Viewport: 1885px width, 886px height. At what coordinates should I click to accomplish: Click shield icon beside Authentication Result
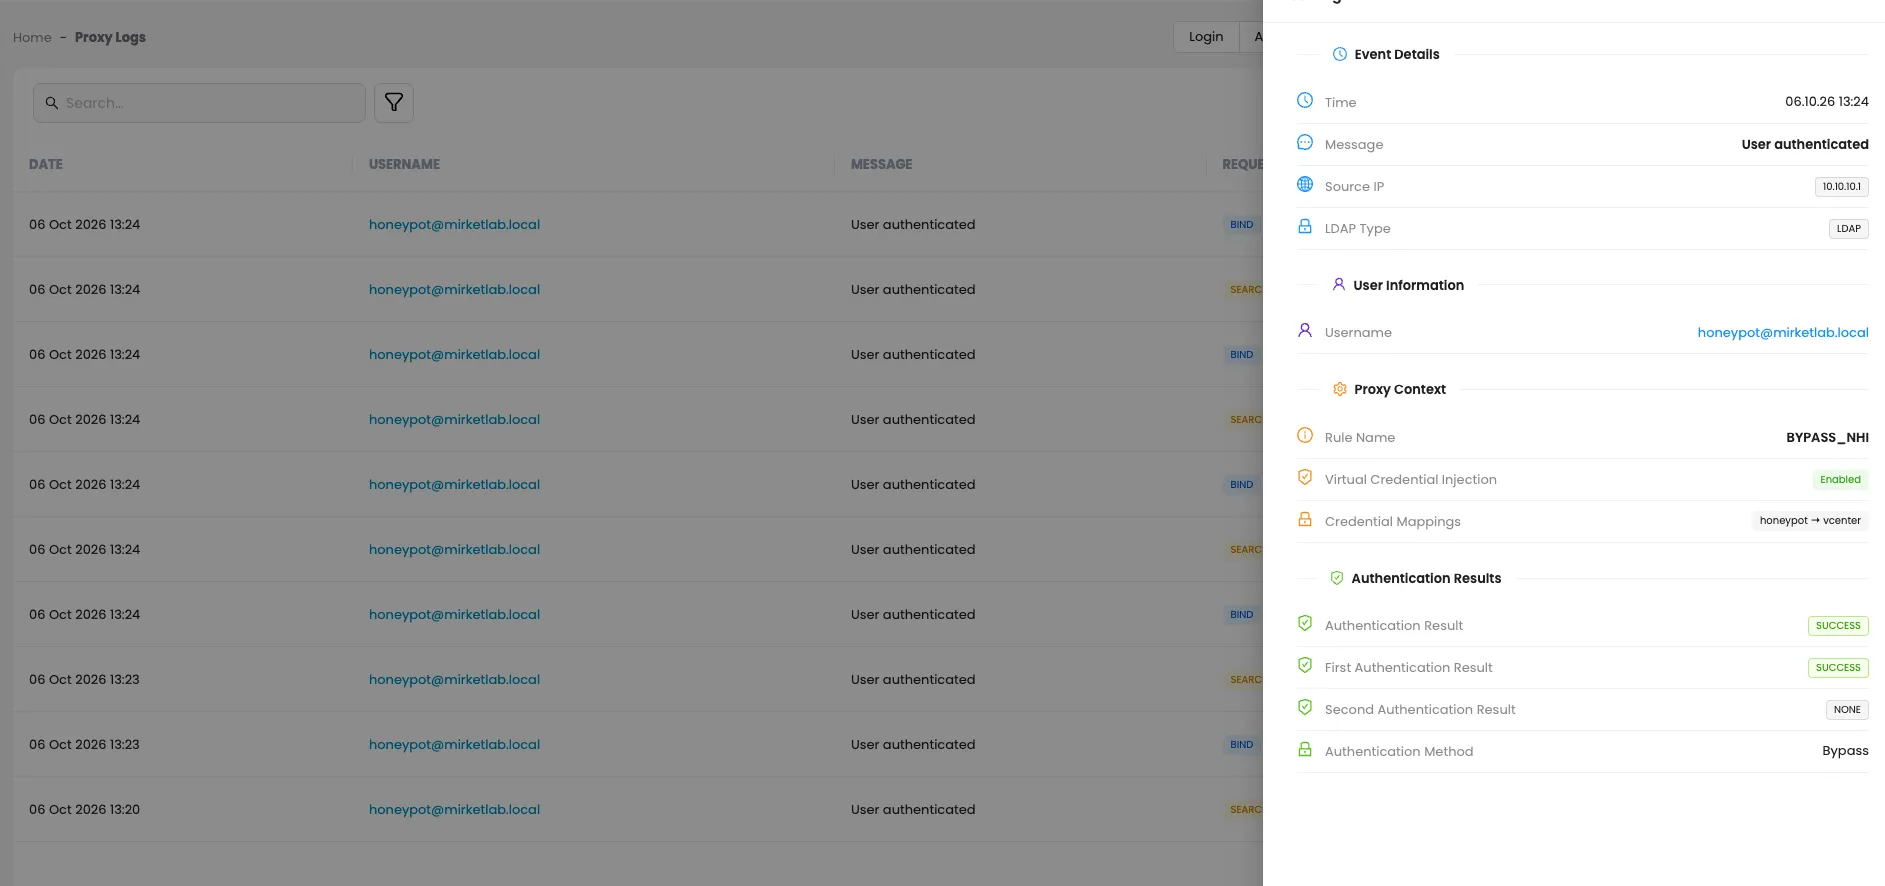(1305, 624)
